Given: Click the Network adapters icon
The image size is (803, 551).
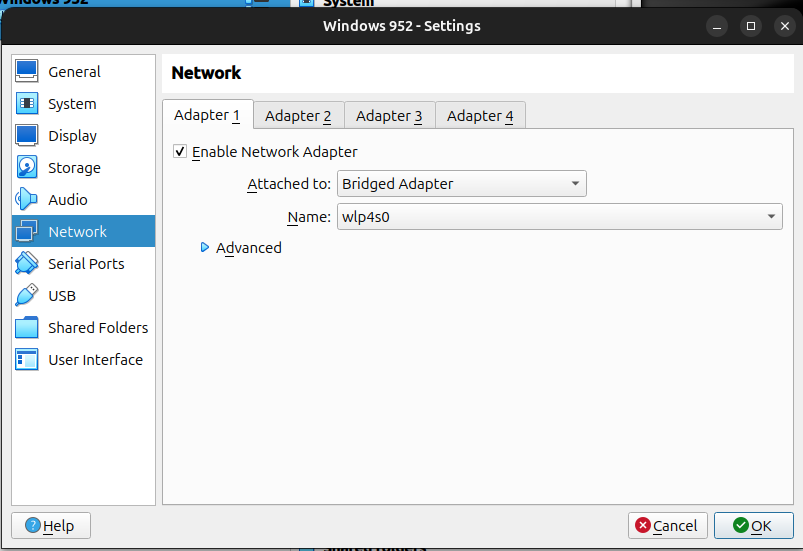Looking at the screenshot, I should [27, 231].
